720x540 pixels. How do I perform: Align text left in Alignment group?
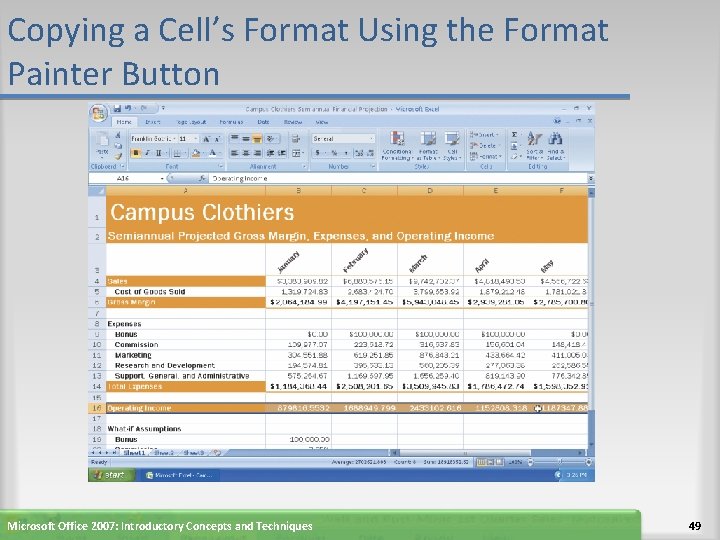(x=234, y=153)
